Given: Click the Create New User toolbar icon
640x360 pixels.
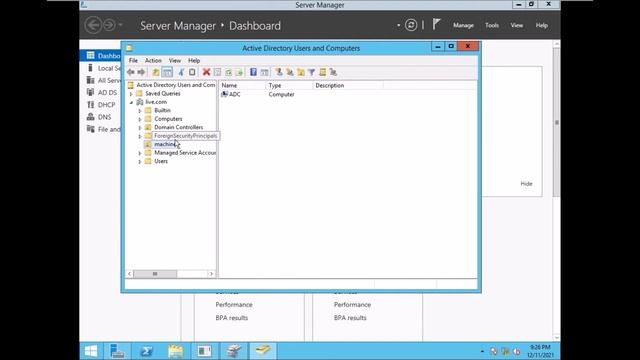Looking at the screenshot, I should click(x=279, y=72).
